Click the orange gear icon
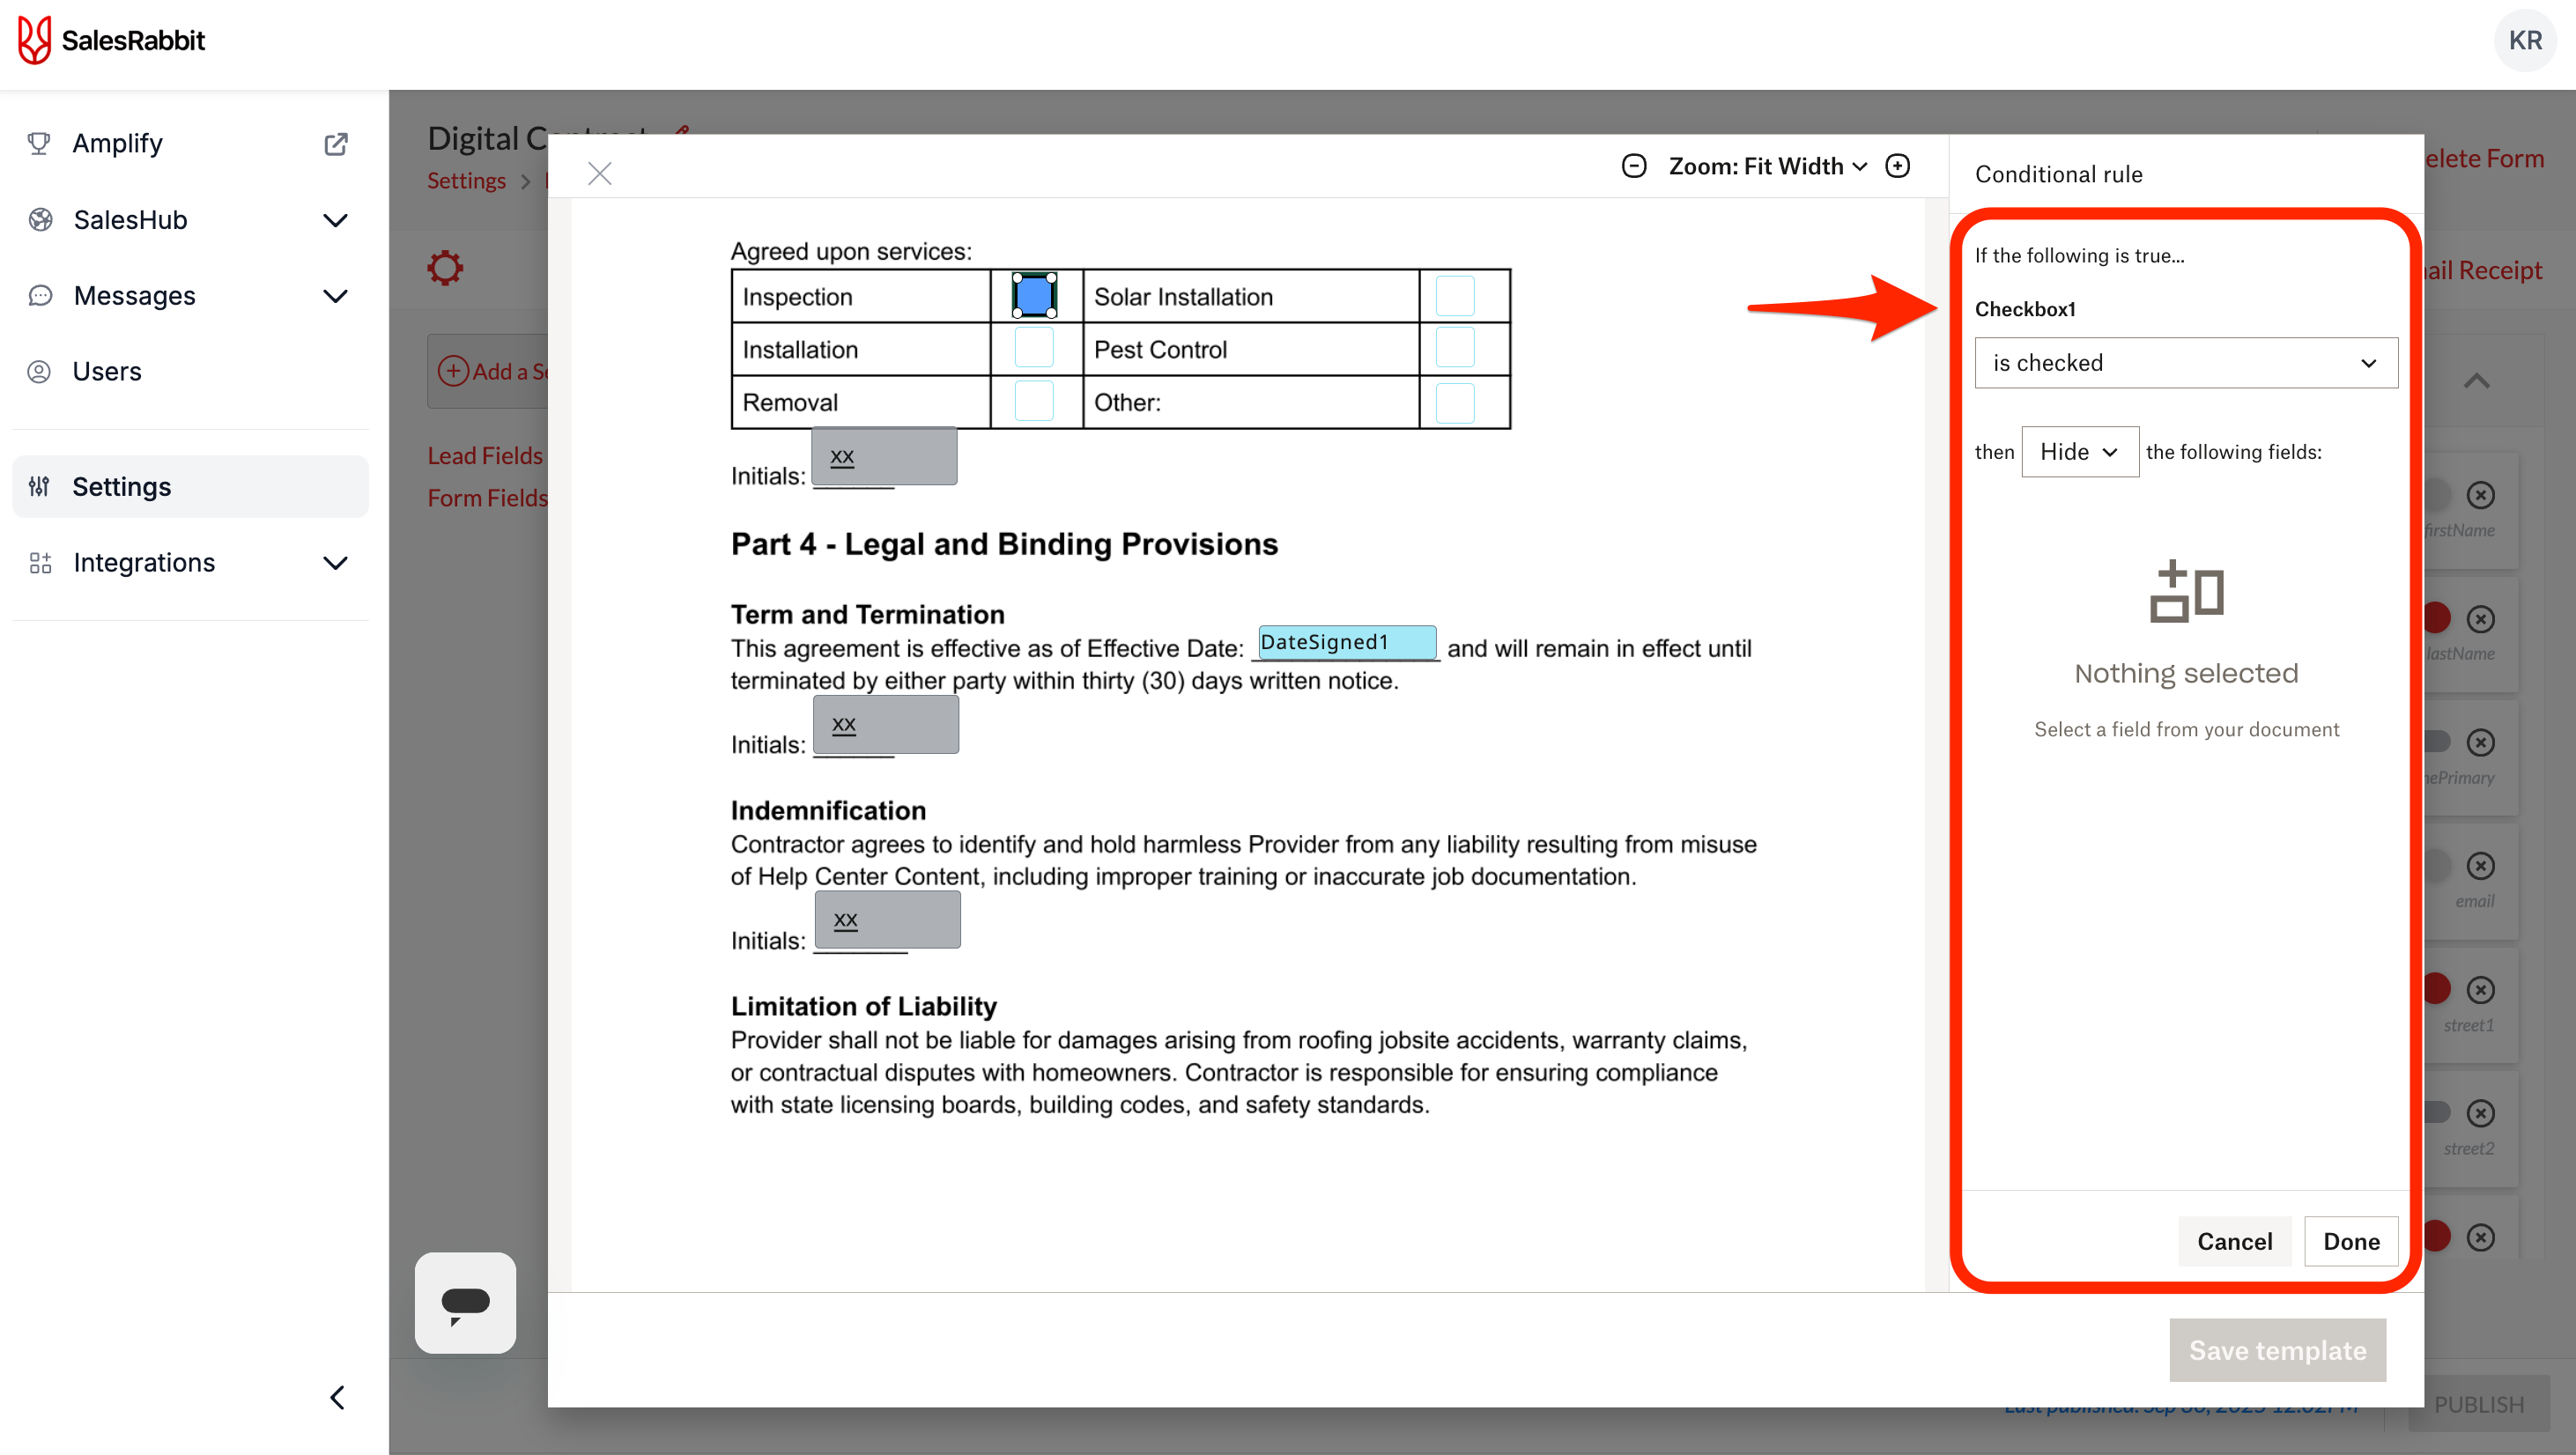This screenshot has height=1455, width=2576. (445, 268)
